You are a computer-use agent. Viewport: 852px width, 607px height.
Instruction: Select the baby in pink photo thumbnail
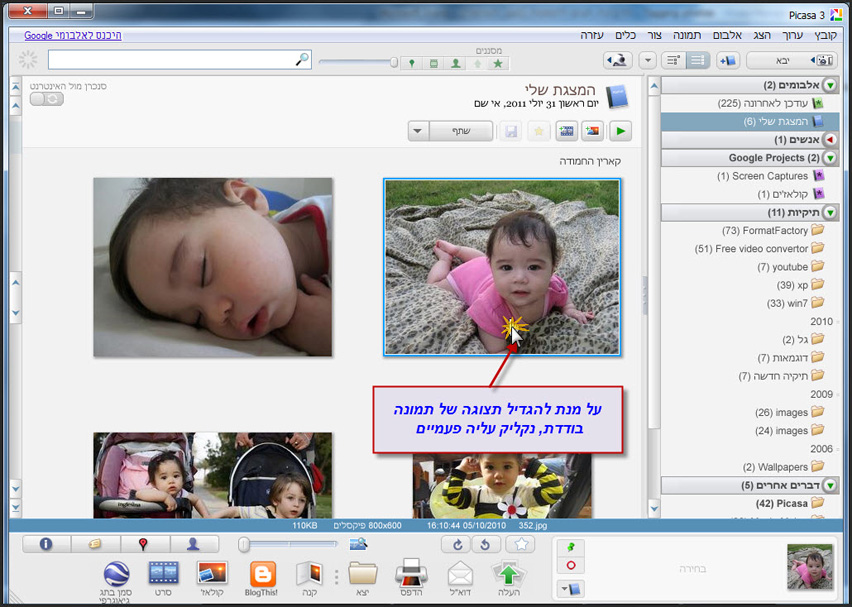[502, 267]
